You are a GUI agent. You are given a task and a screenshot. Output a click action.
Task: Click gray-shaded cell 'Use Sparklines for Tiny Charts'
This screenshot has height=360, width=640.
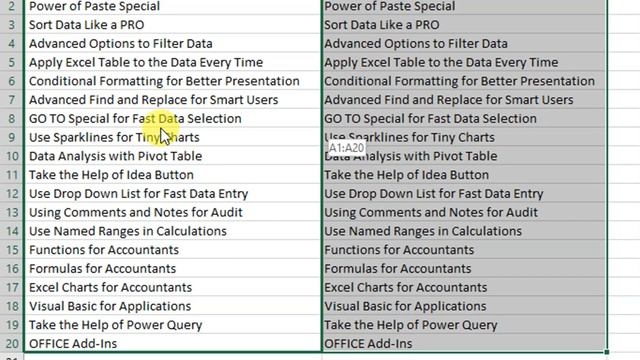464,138
